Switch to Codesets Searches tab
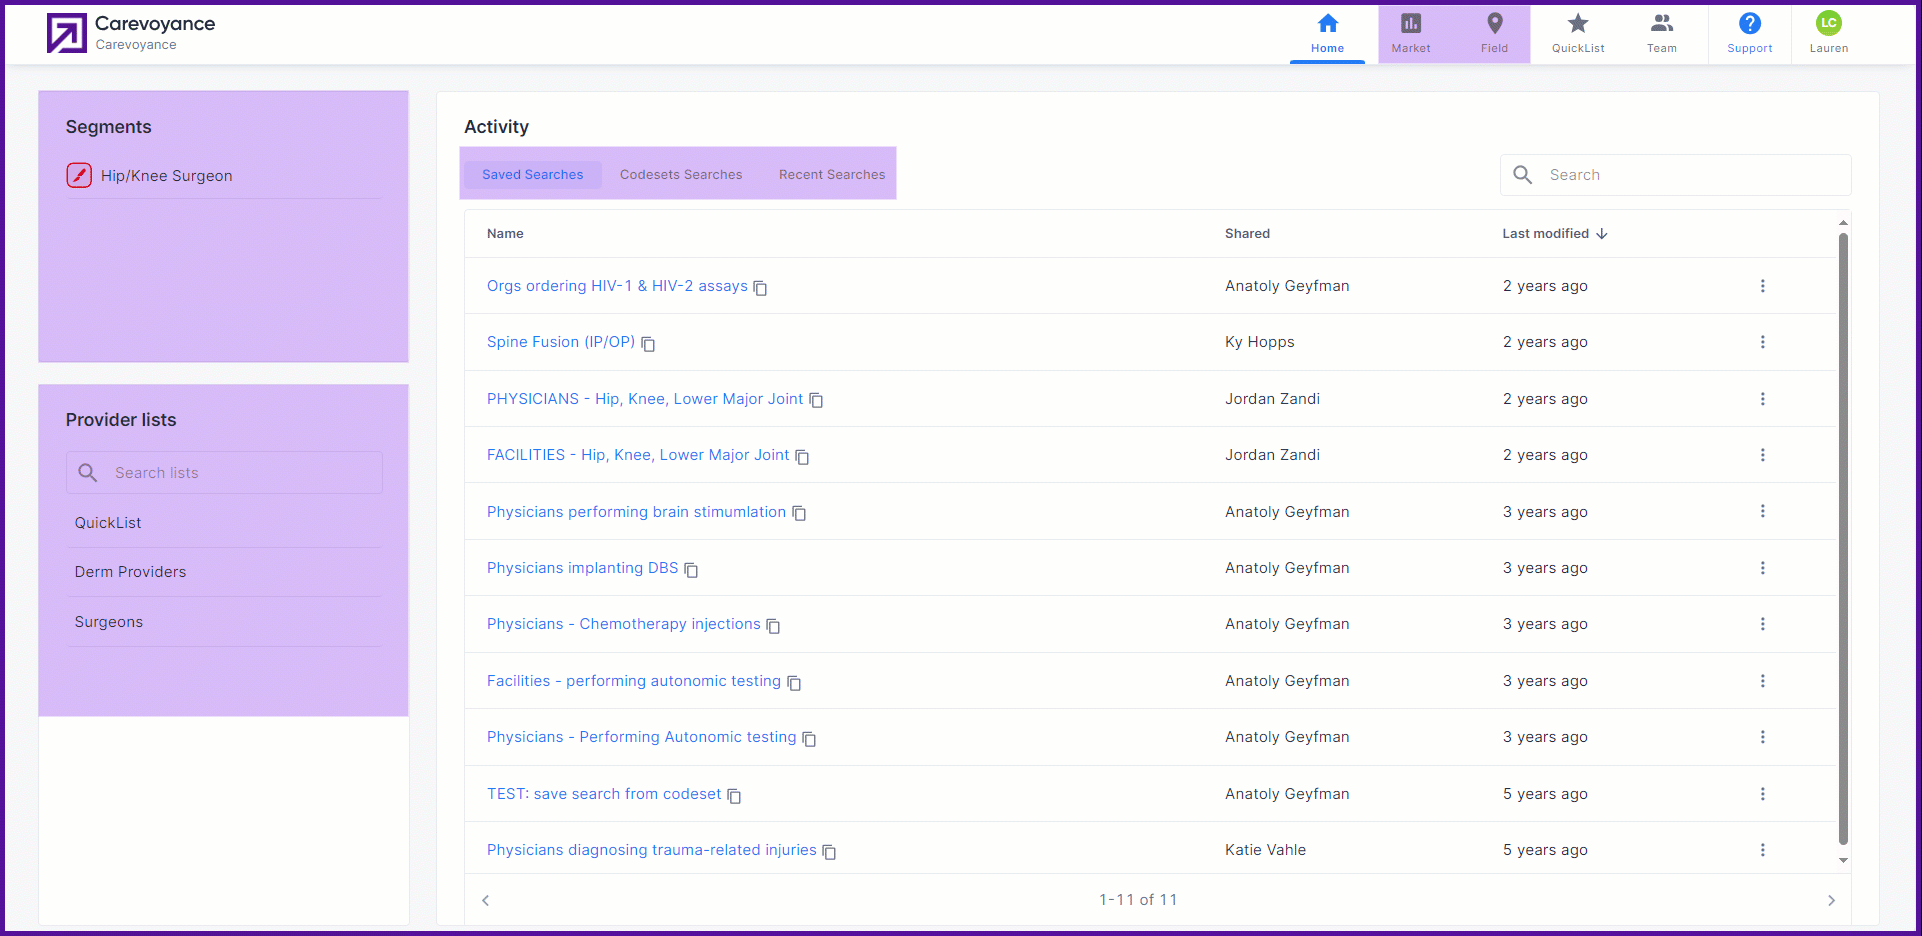The image size is (1922, 936). tap(681, 175)
